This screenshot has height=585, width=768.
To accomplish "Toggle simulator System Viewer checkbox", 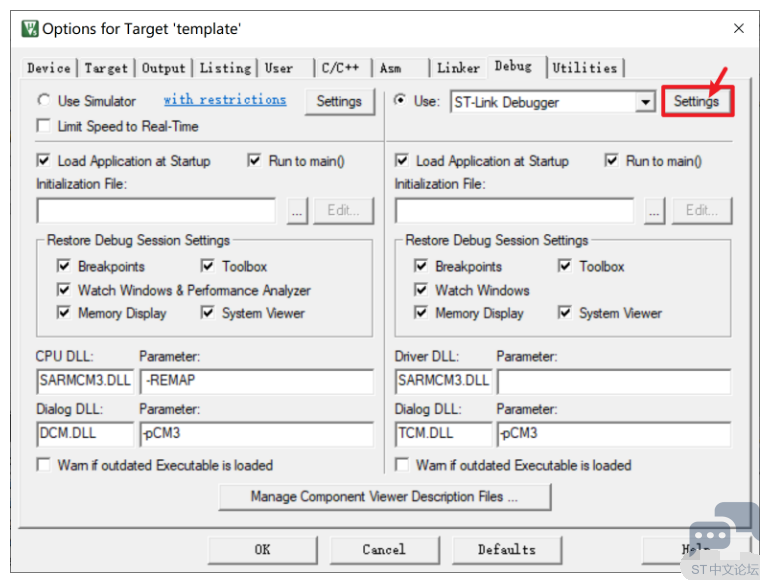I will click(208, 313).
